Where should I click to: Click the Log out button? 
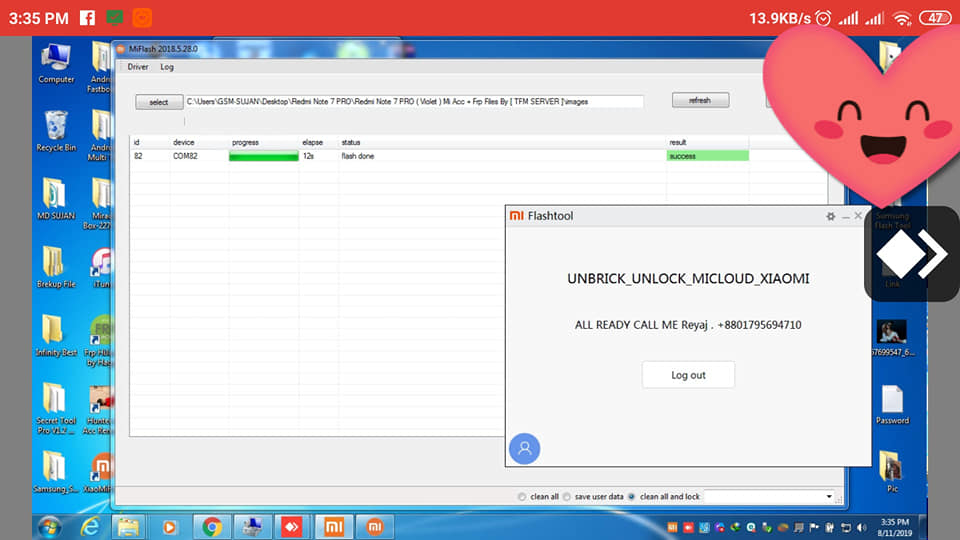[x=688, y=375]
